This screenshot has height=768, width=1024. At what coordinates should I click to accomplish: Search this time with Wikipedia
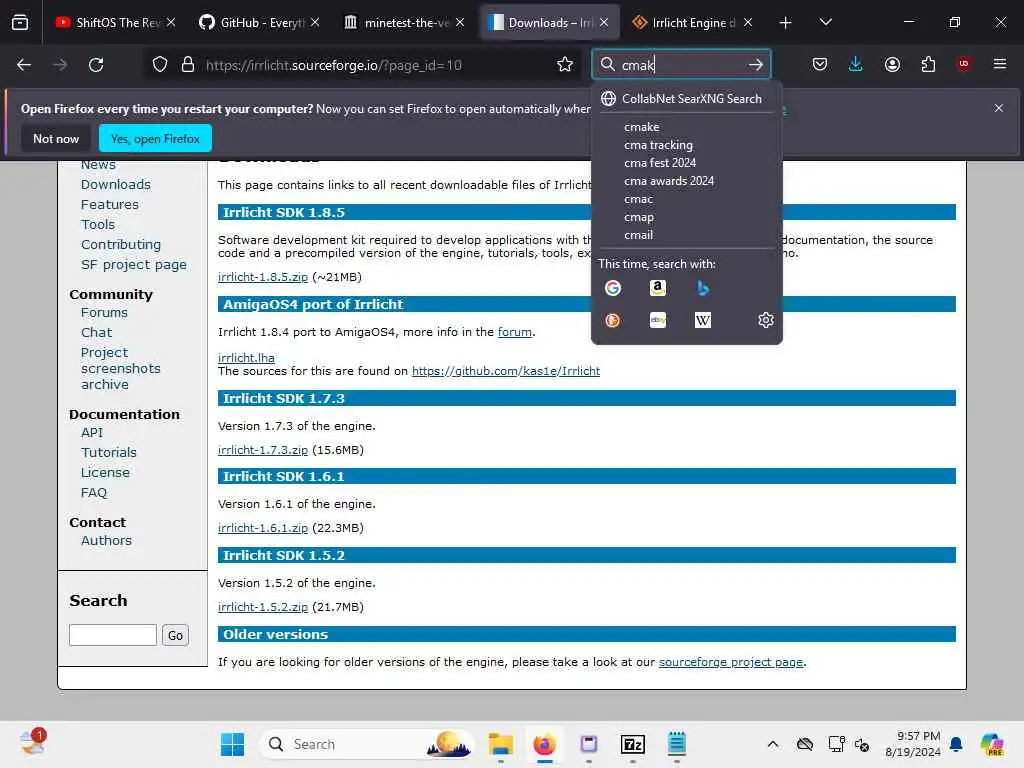[x=703, y=320]
